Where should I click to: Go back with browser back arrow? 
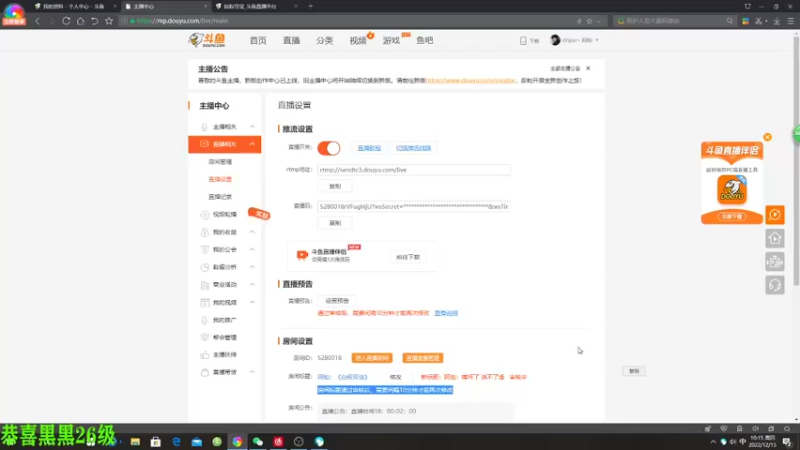coord(37,21)
